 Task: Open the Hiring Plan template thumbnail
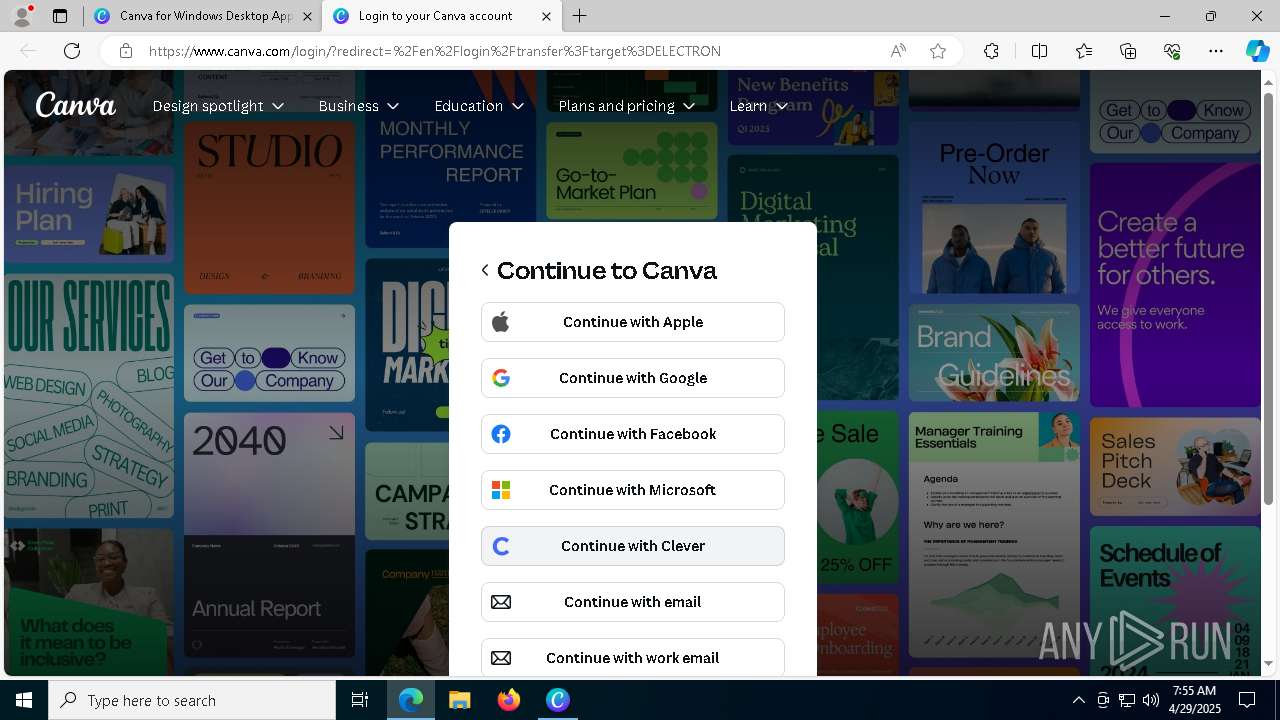[x=89, y=214]
